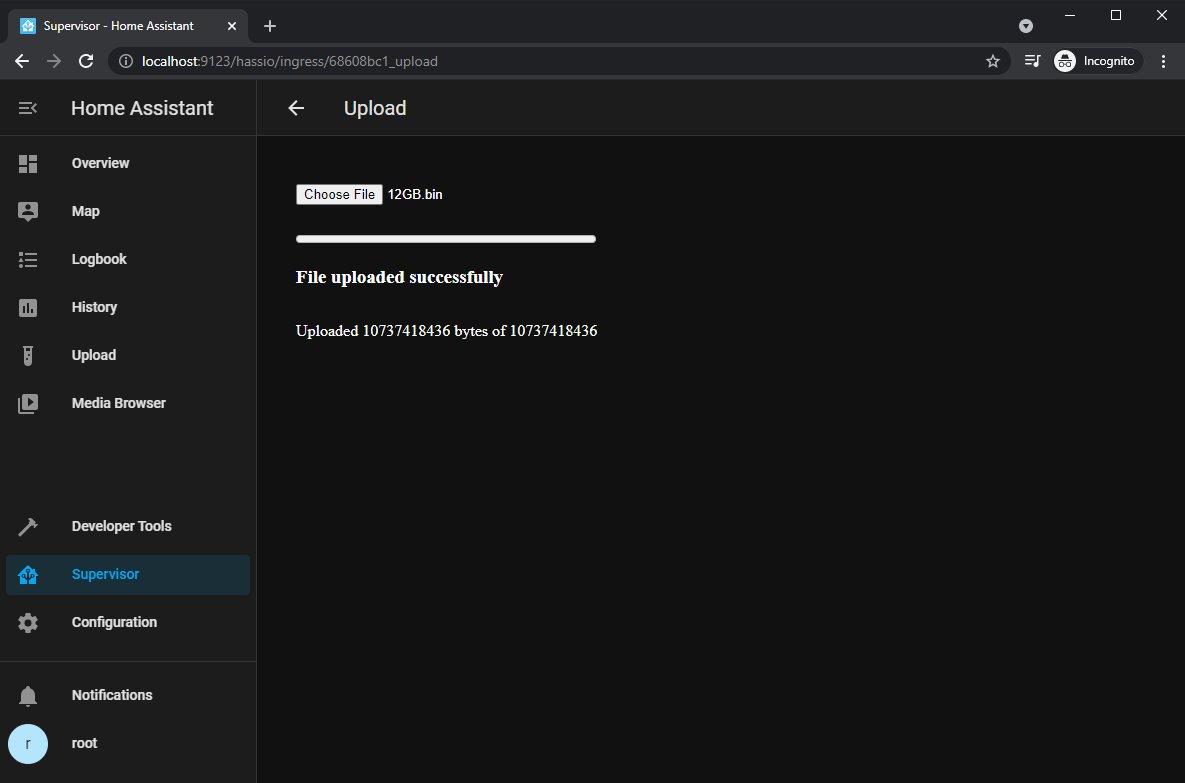Collapse the Home Assistant sidebar menu
Screen dimensions: 1185x783
[x=28, y=108]
